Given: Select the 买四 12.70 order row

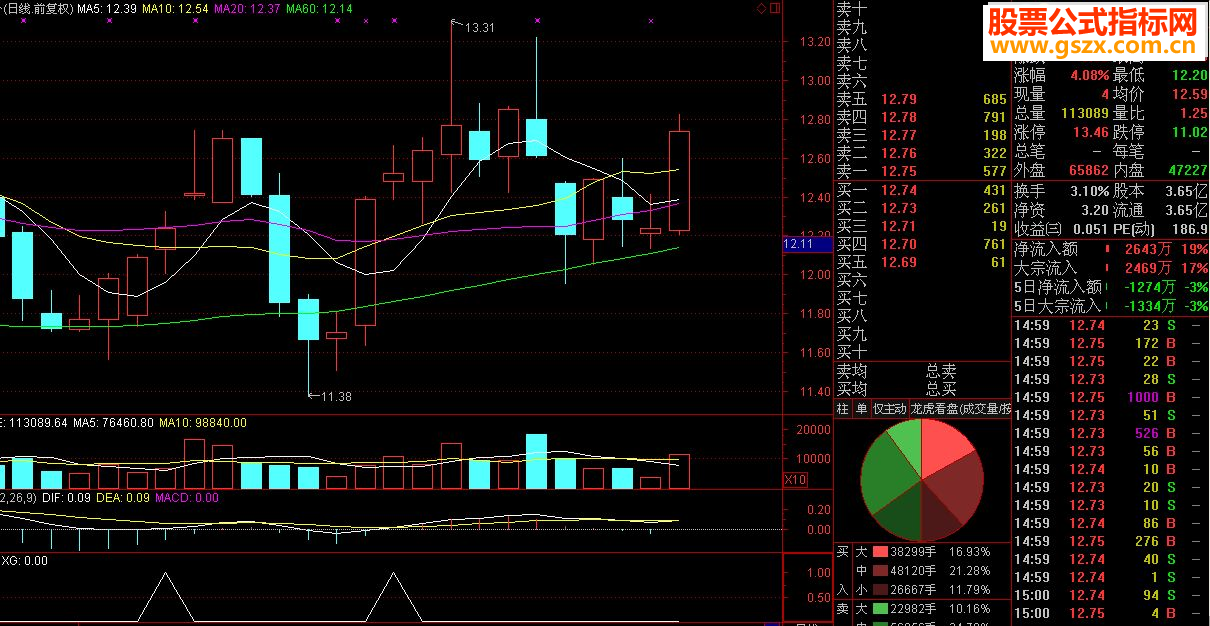Looking at the screenshot, I should (922, 244).
